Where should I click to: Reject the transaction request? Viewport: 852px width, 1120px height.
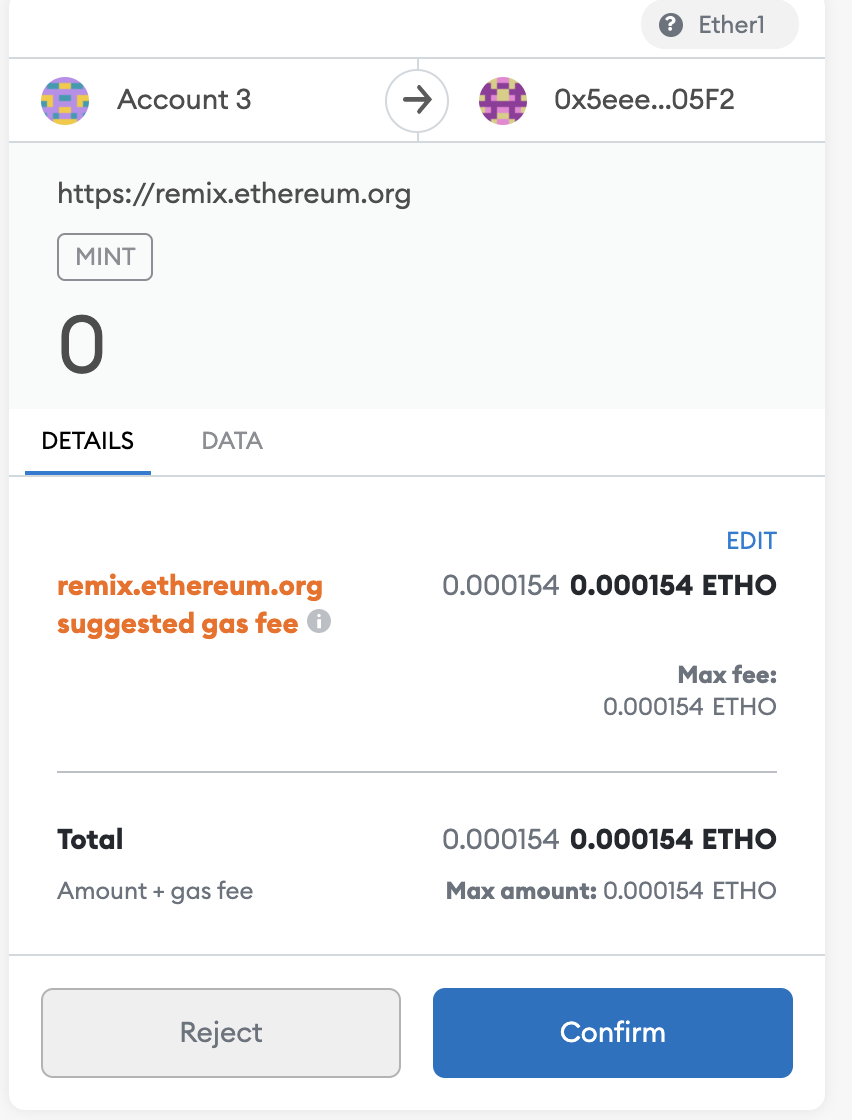tap(221, 1033)
